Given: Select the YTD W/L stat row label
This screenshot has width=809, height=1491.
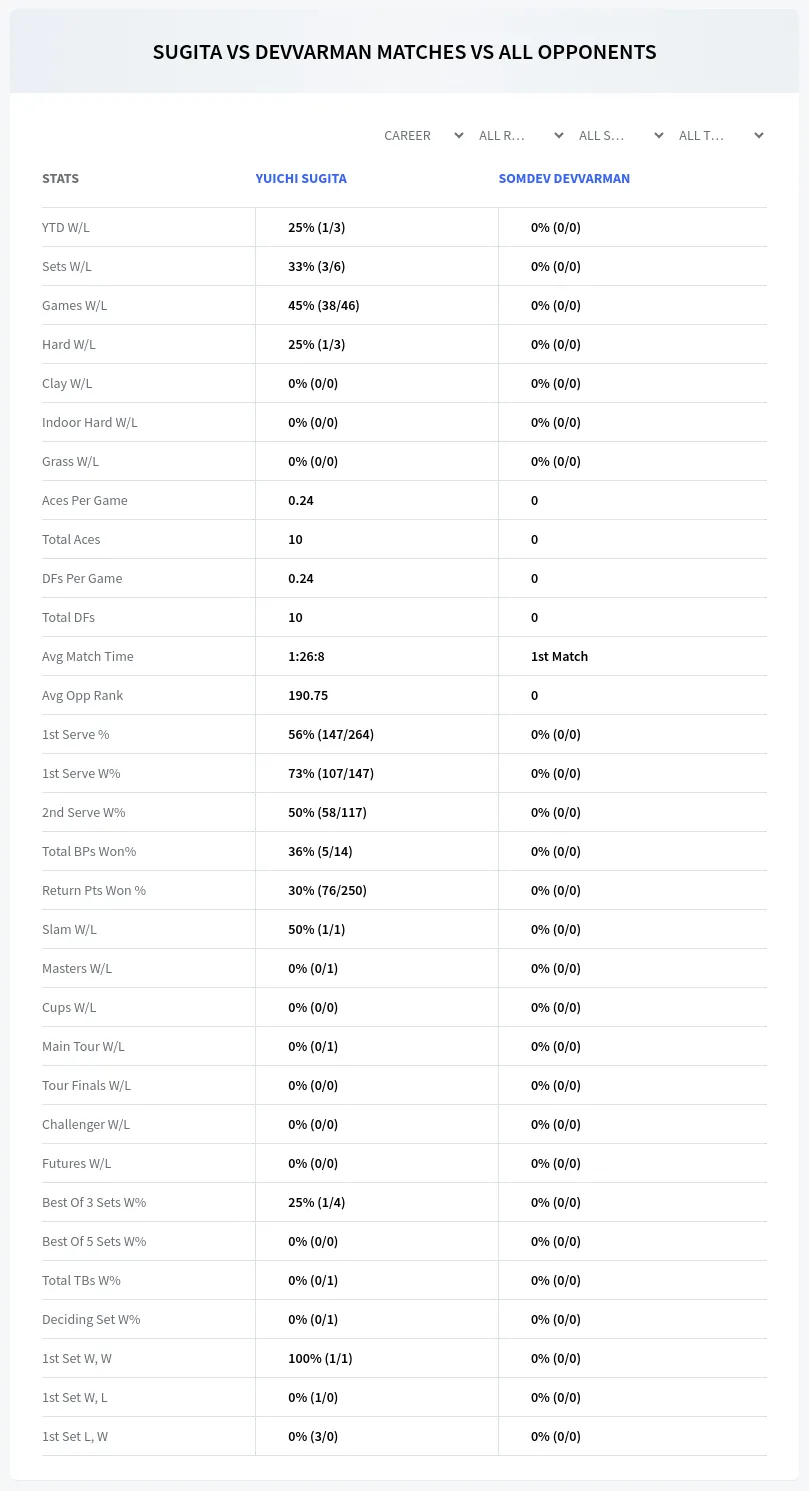Looking at the screenshot, I should [66, 227].
